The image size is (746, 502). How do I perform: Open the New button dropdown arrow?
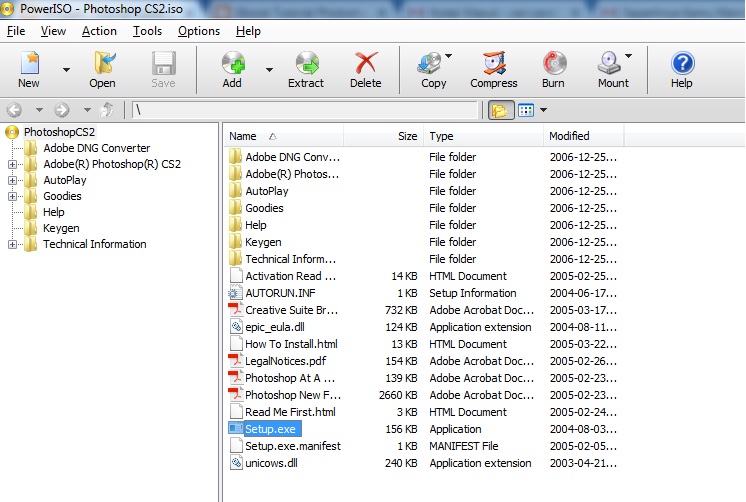tap(67, 69)
